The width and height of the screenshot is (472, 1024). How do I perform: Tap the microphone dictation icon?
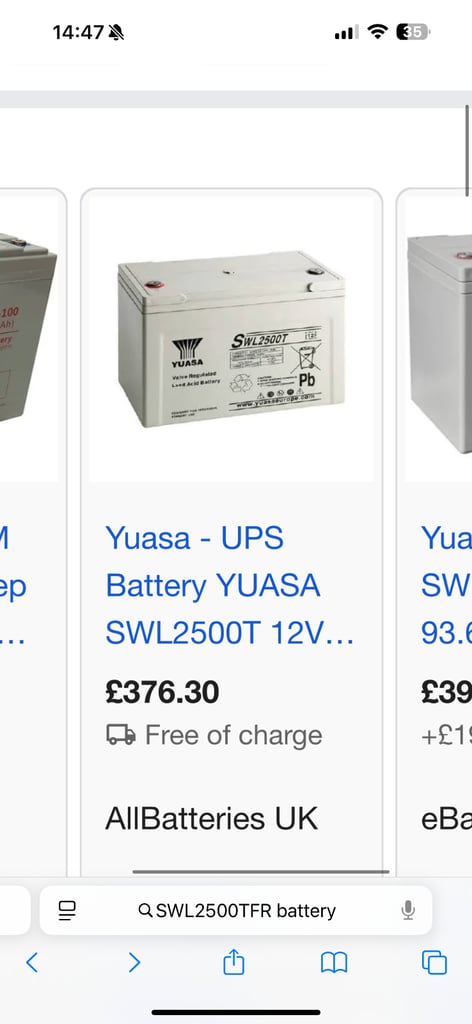click(408, 910)
